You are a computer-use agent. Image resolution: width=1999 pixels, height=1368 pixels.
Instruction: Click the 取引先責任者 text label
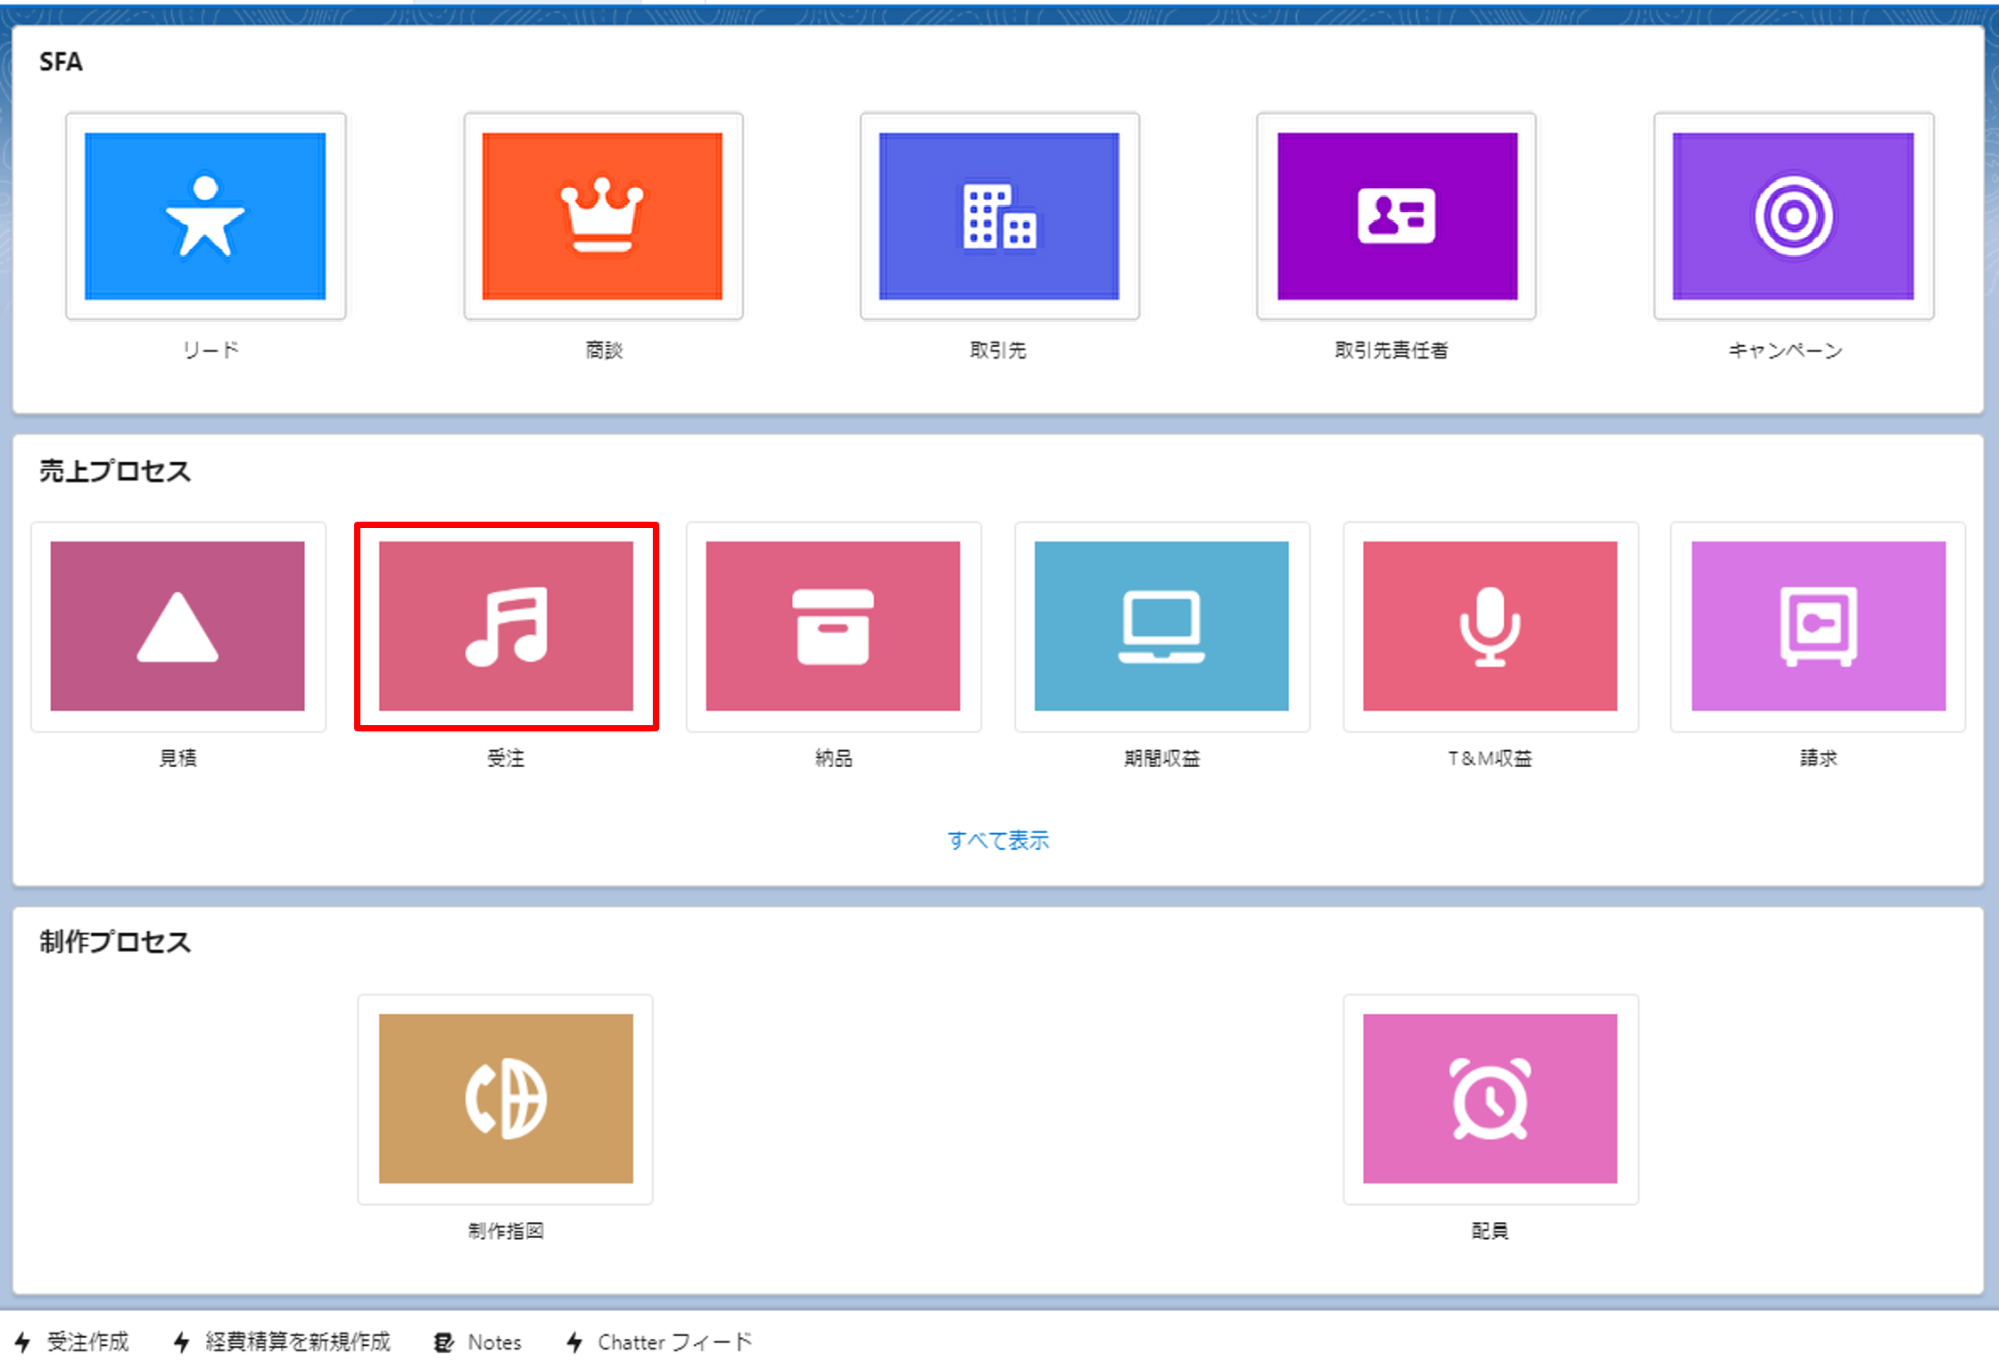[x=1391, y=350]
